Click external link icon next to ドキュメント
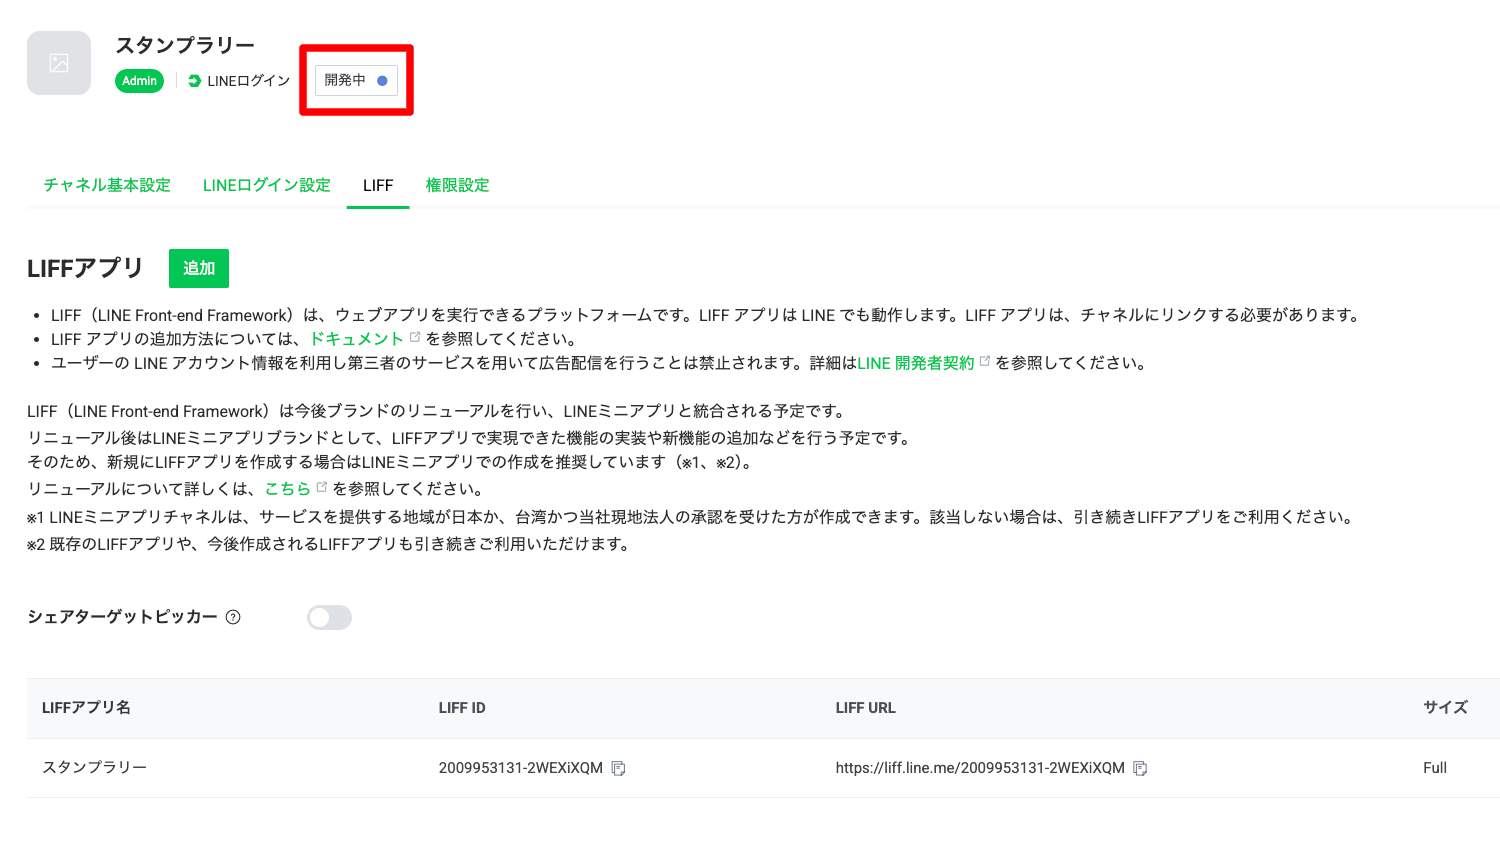The width and height of the screenshot is (1500, 848). coord(415,337)
